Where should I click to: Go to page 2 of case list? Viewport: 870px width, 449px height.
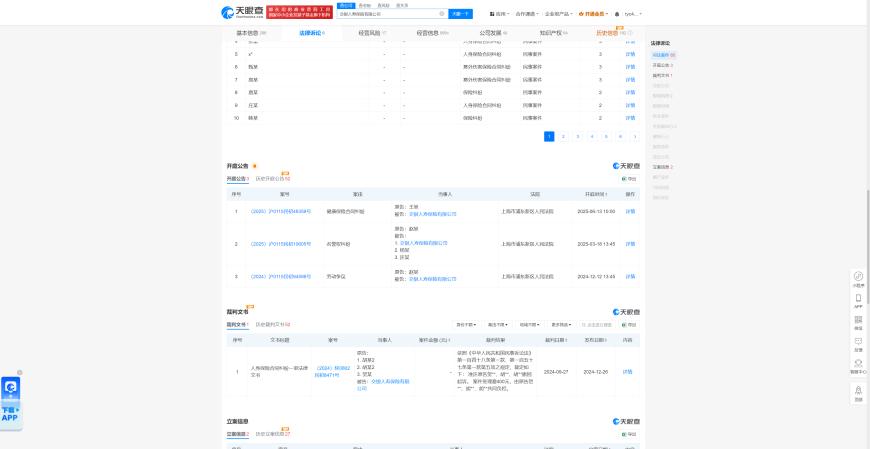[x=563, y=137]
